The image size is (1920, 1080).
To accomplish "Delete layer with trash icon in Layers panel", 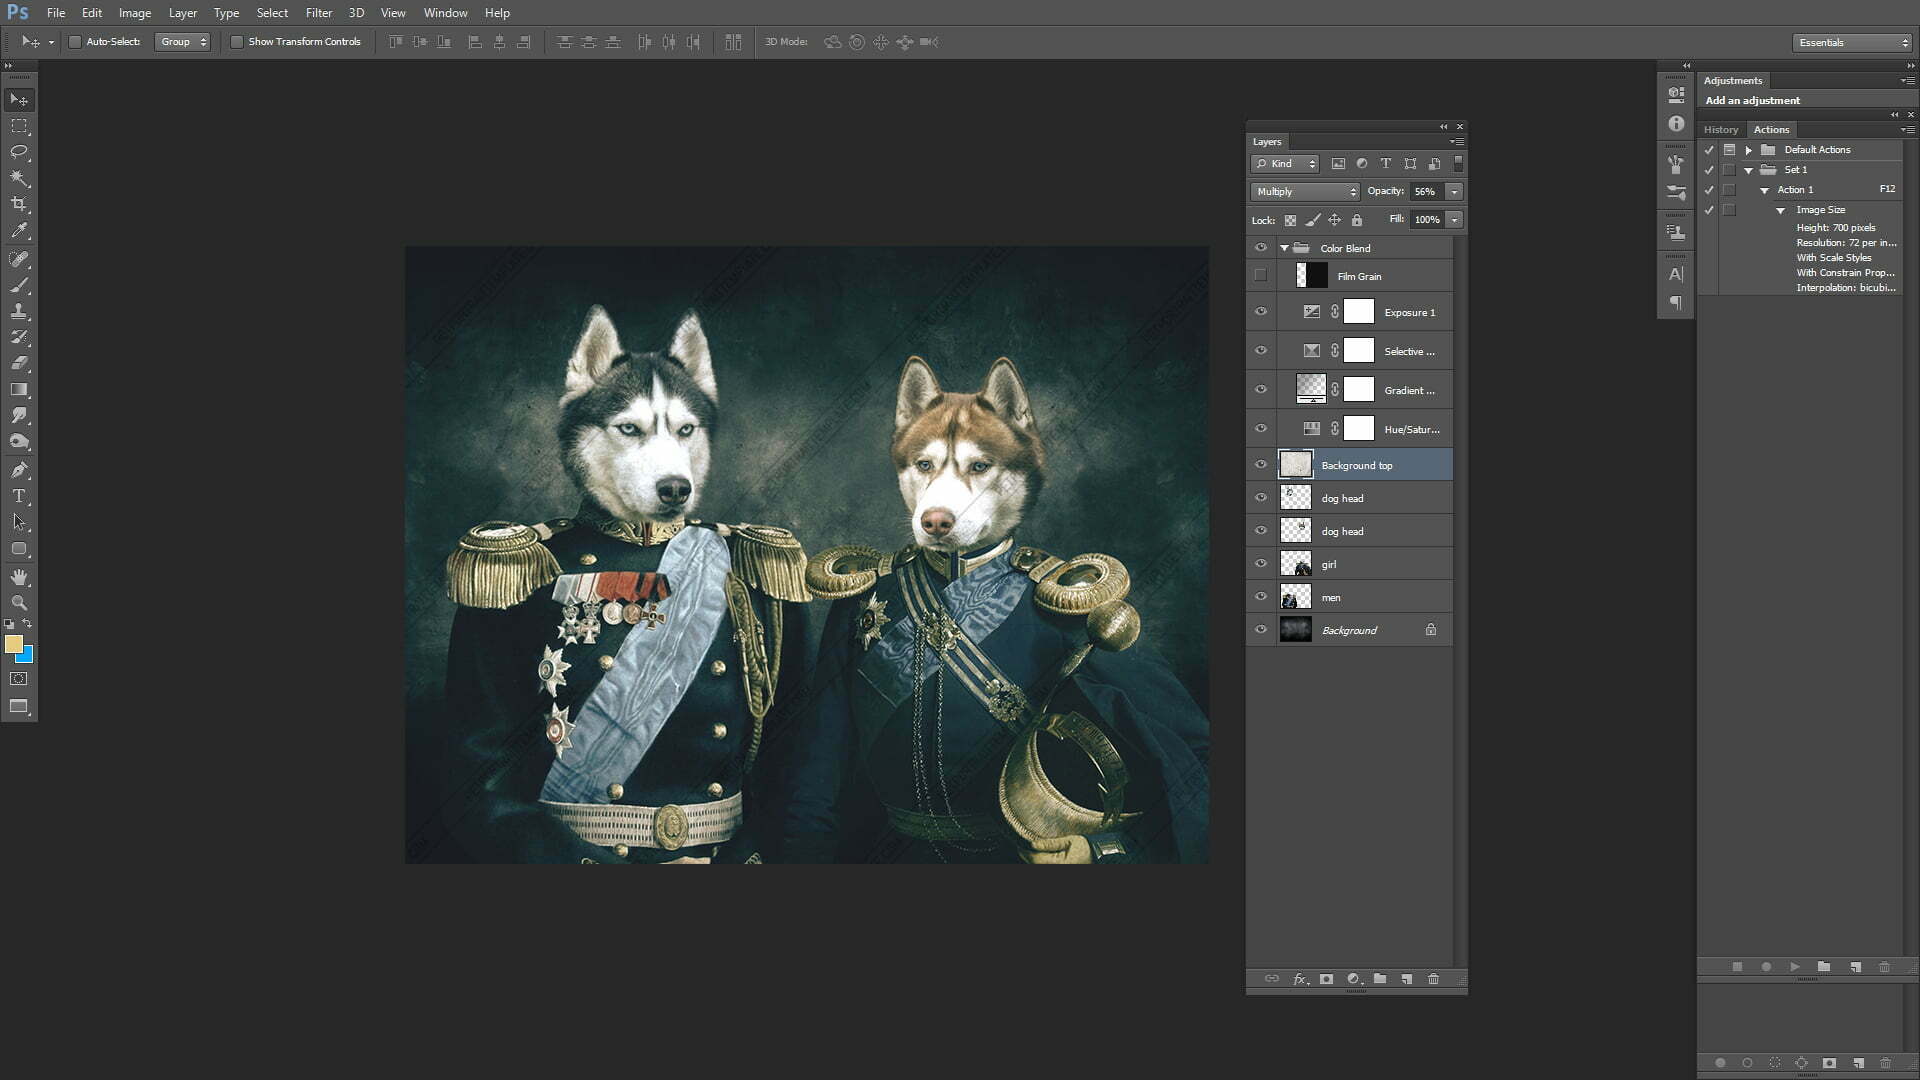I will [1433, 979].
